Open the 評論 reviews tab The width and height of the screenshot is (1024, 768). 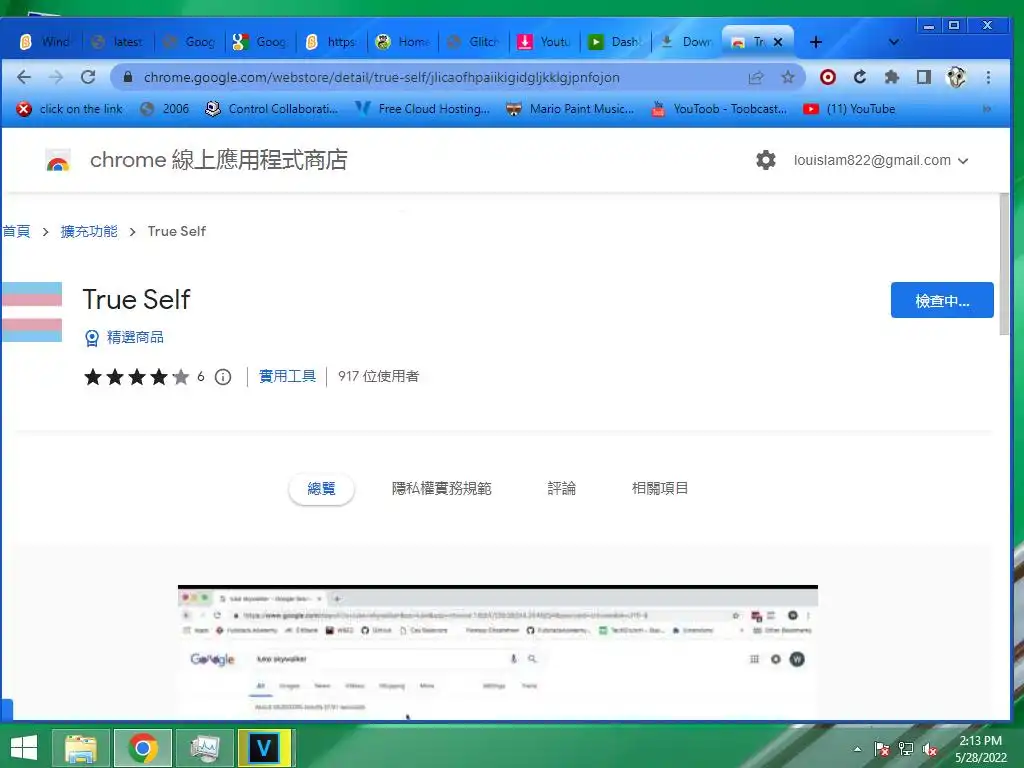[562, 488]
